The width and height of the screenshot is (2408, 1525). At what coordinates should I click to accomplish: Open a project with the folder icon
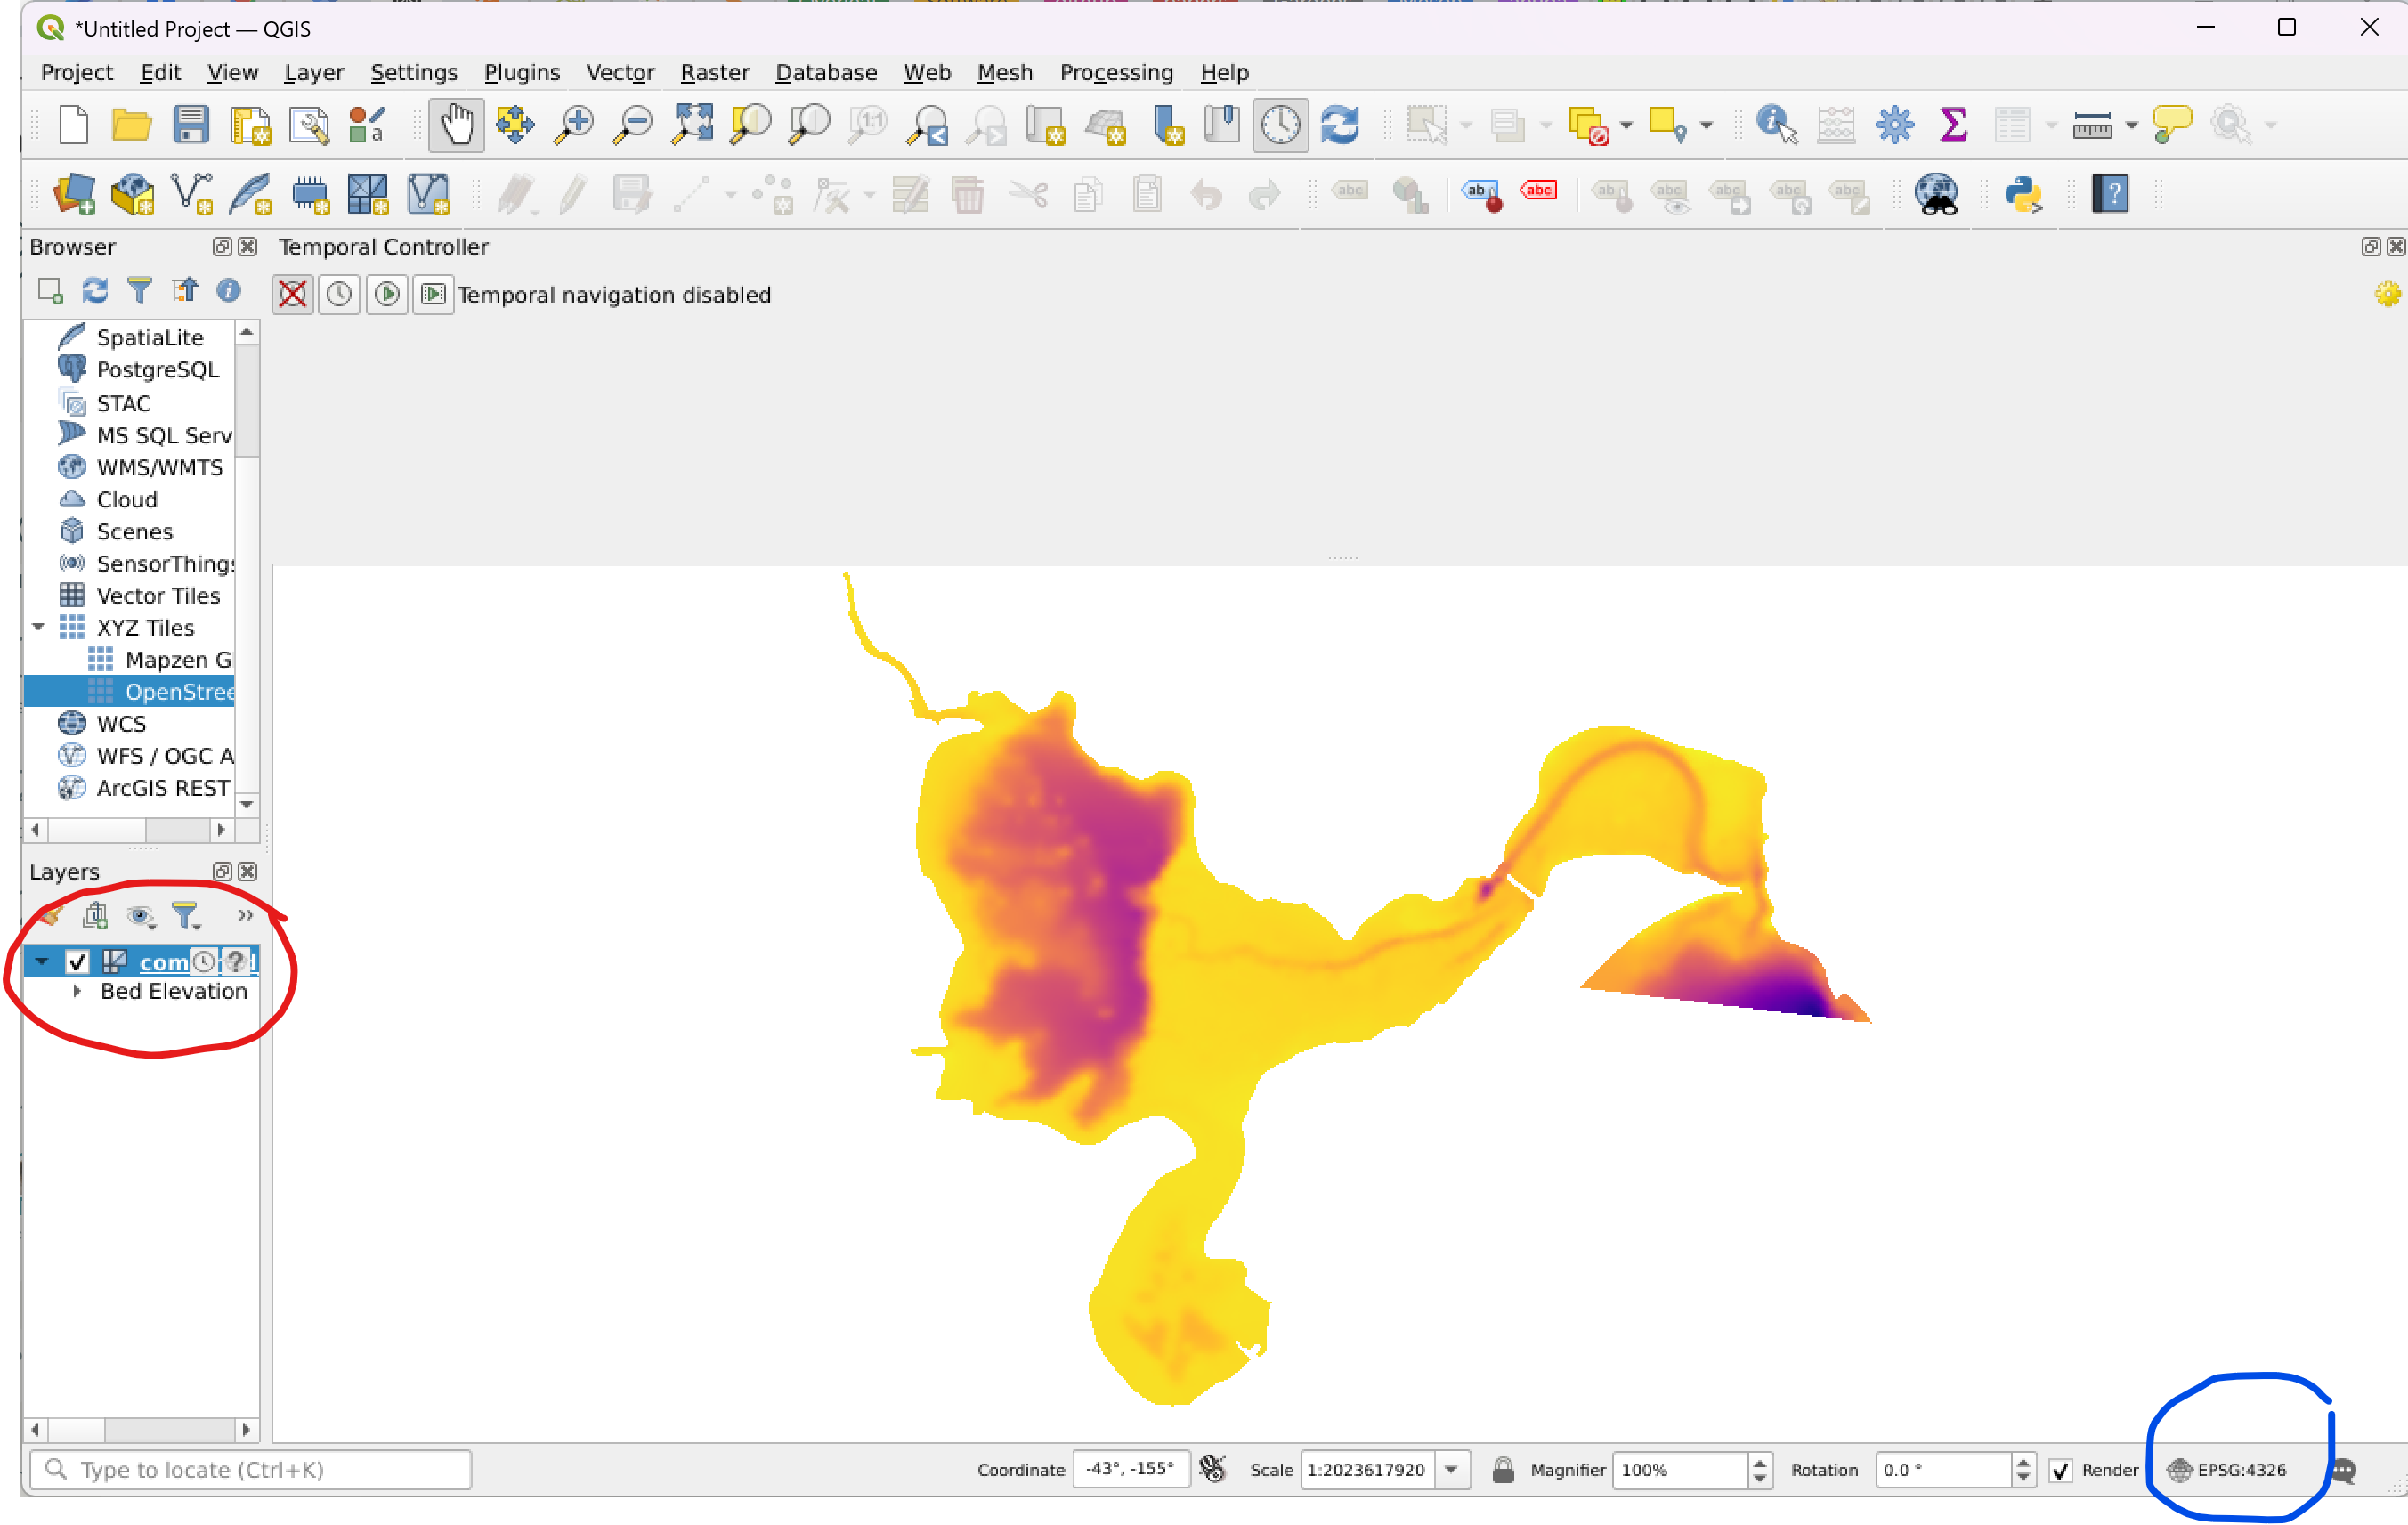pos(131,125)
